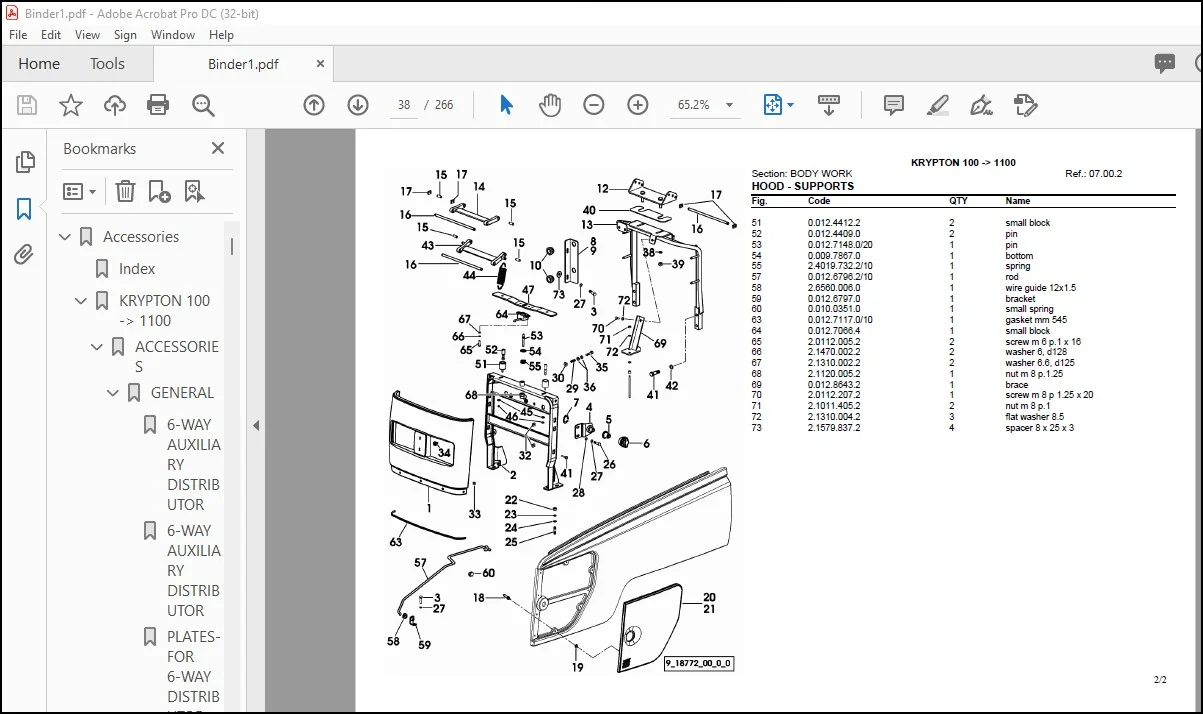This screenshot has width=1203, height=714.
Task: Click the 'gasket mm 545' part name
Action: click(x=1036, y=320)
